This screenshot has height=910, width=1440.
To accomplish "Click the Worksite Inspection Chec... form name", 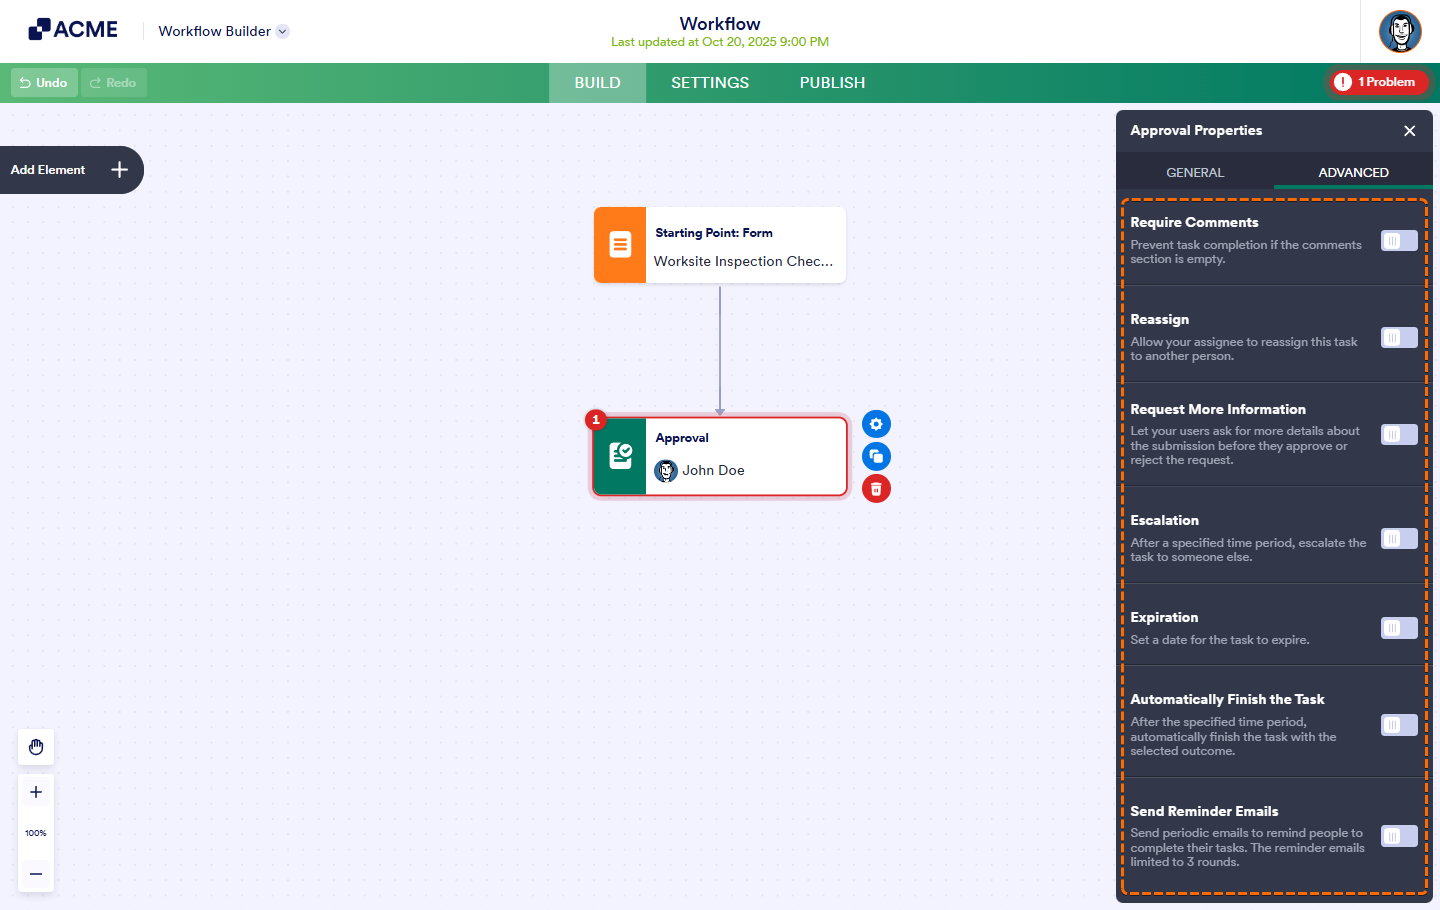I will tap(743, 261).
